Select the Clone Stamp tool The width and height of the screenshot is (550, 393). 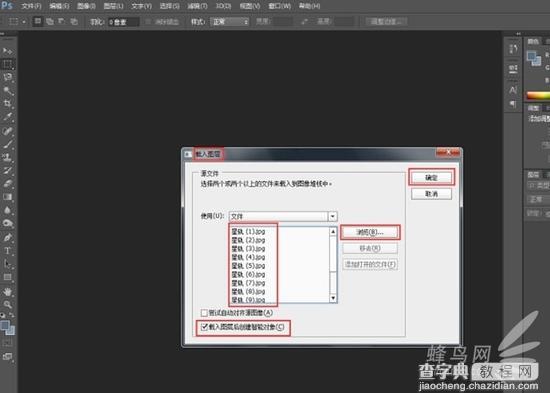click(7, 157)
